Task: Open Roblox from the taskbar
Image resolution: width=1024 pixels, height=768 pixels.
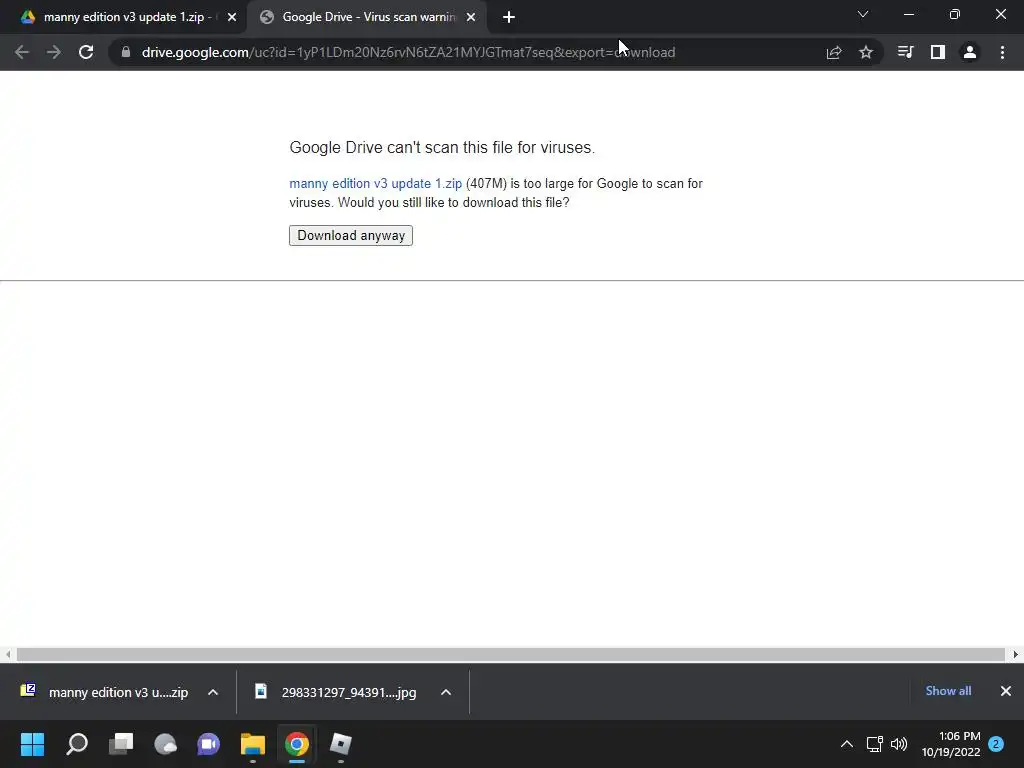Action: tap(341, 744)
